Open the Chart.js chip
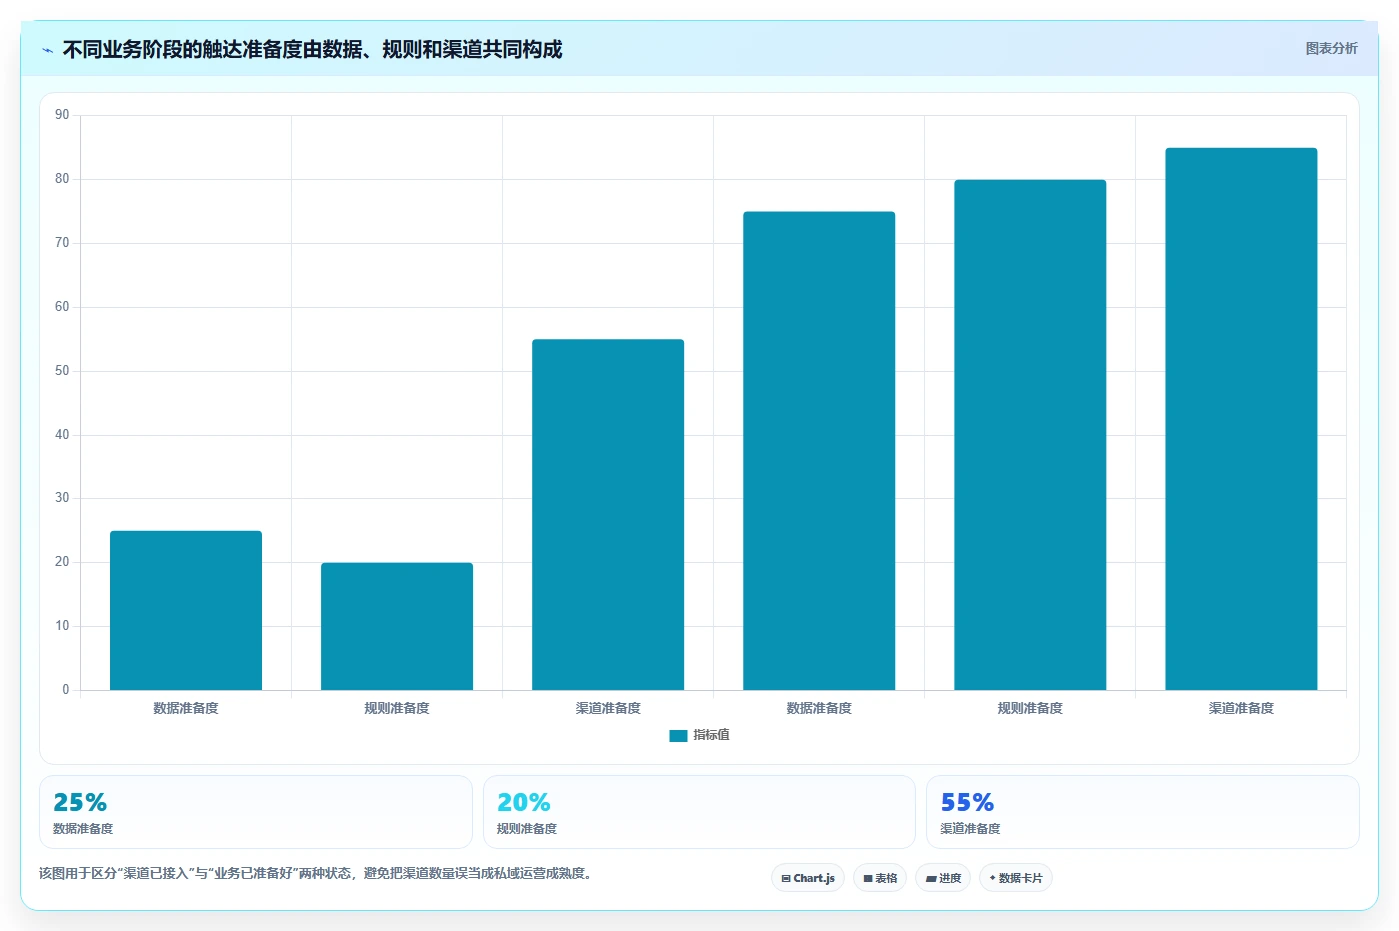Screen dimensions: 1399x931 click(x=808, y=878)
